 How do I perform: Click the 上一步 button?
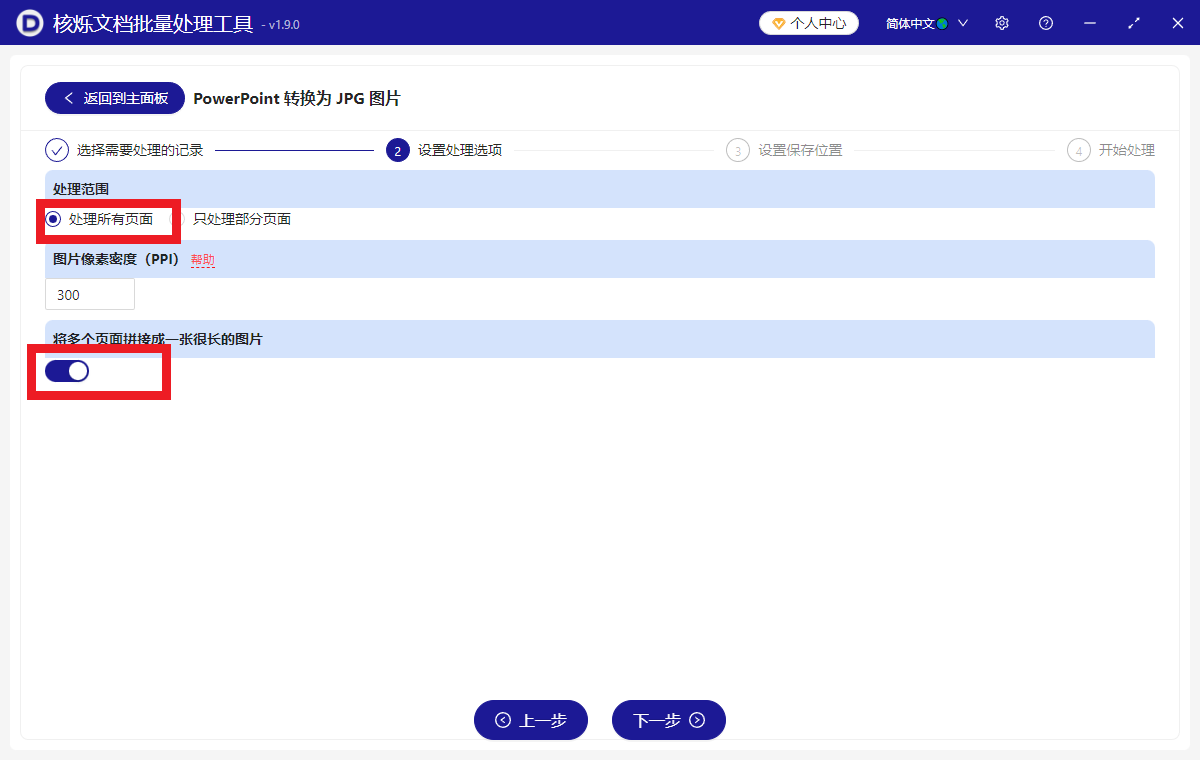(531, 720)
